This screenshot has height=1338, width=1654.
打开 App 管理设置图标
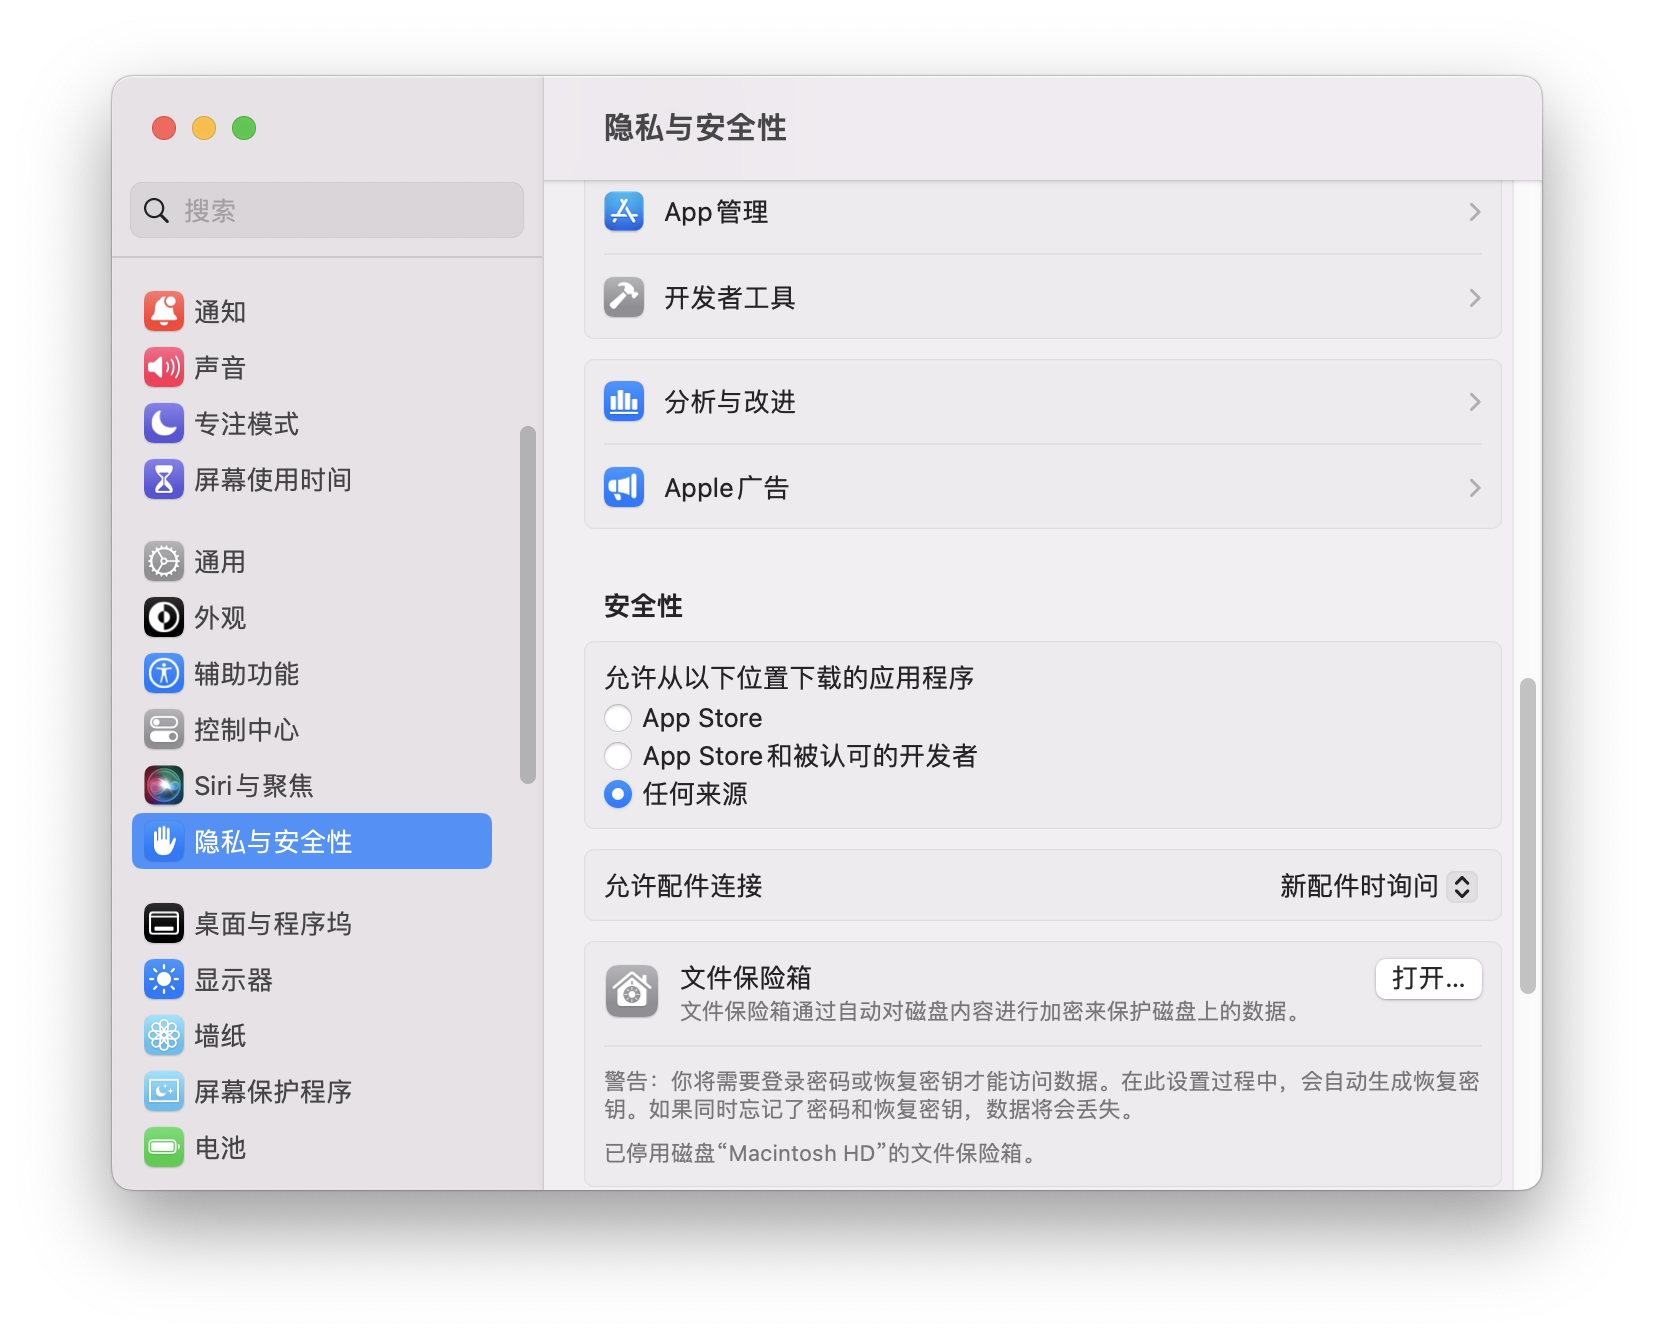(623, 211)
